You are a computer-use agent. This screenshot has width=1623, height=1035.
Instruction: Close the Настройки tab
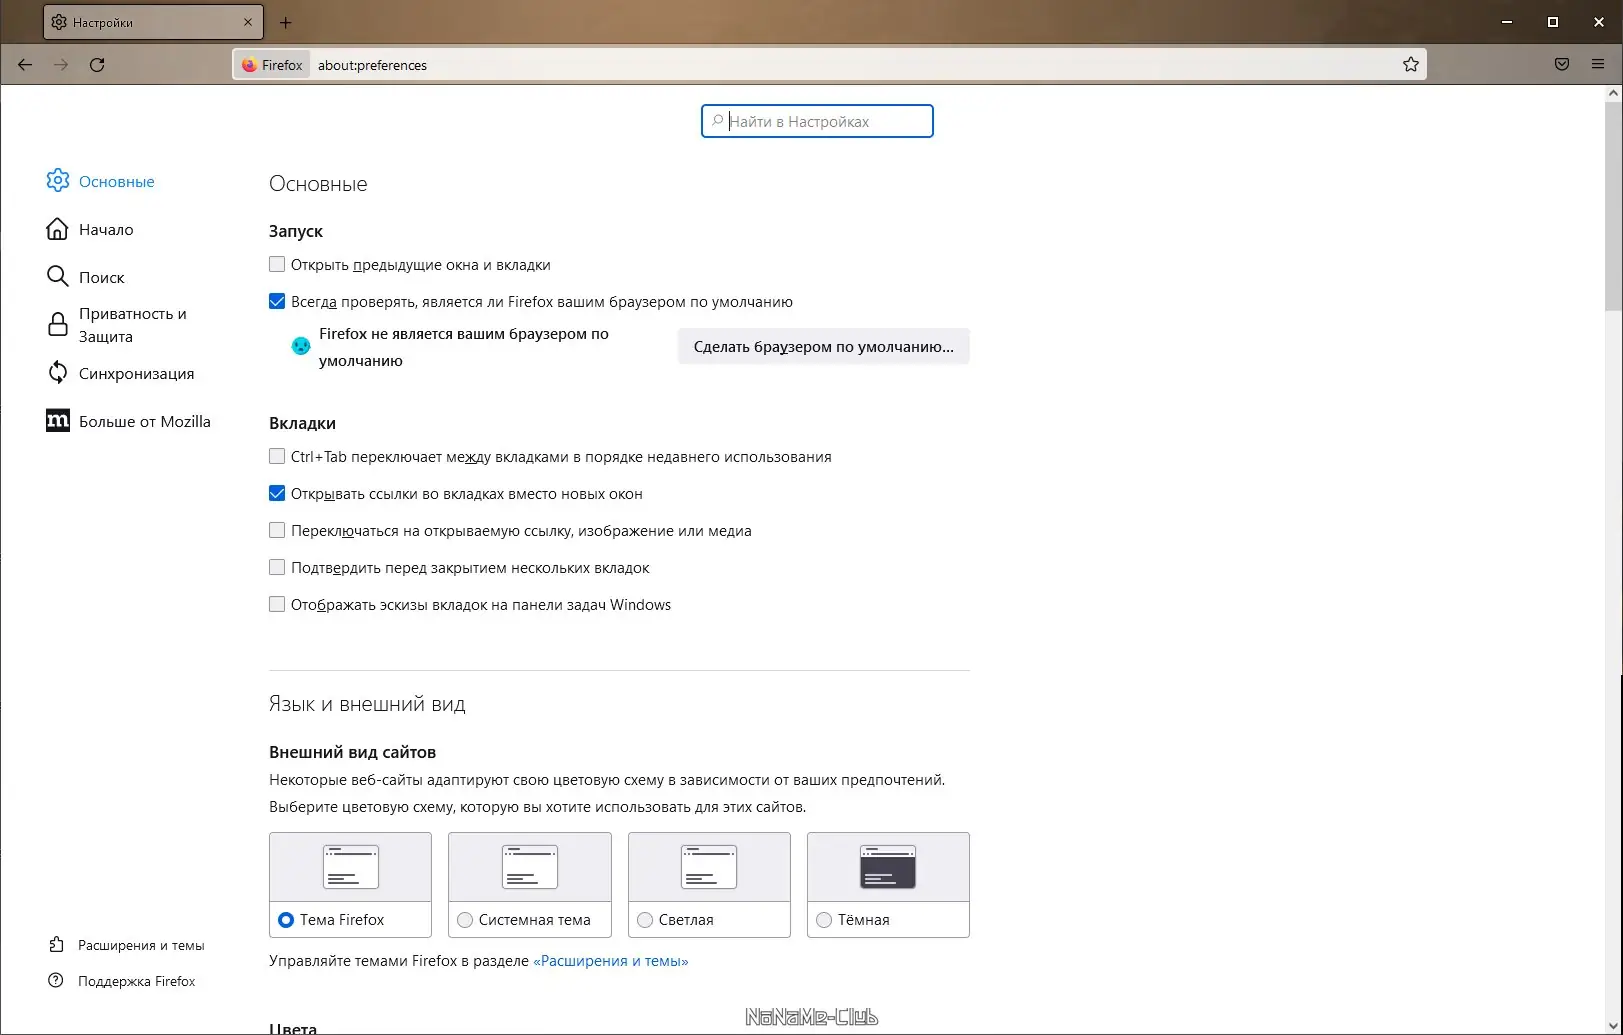[248, 22]
